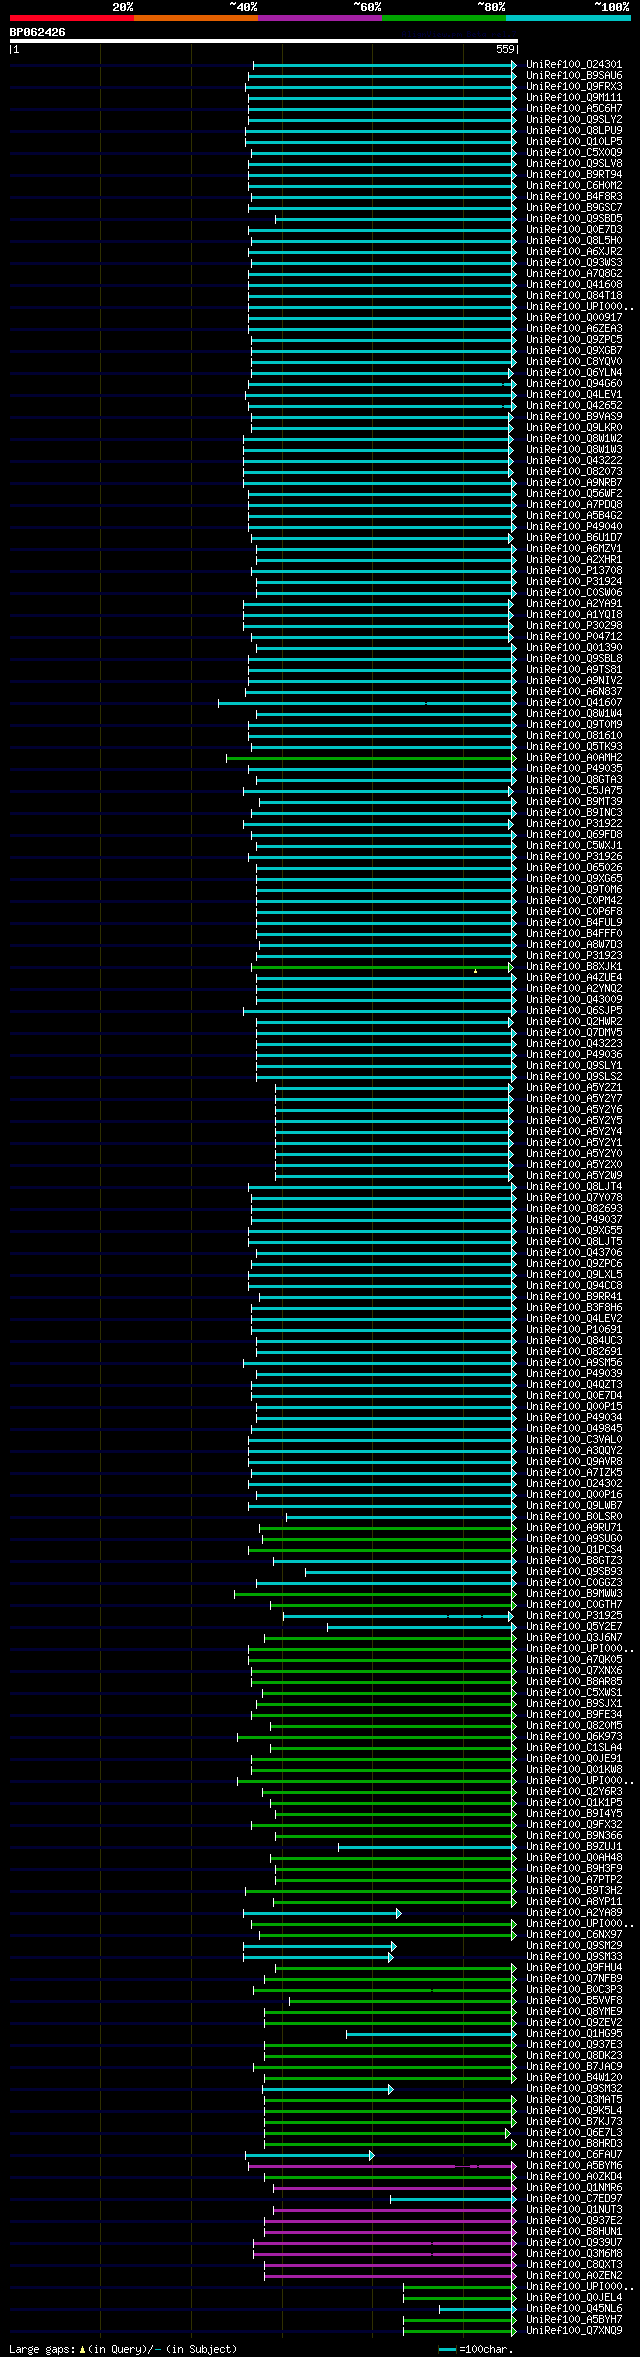Select hit label UniRef100_A3QQY2

click(574, 1451)
